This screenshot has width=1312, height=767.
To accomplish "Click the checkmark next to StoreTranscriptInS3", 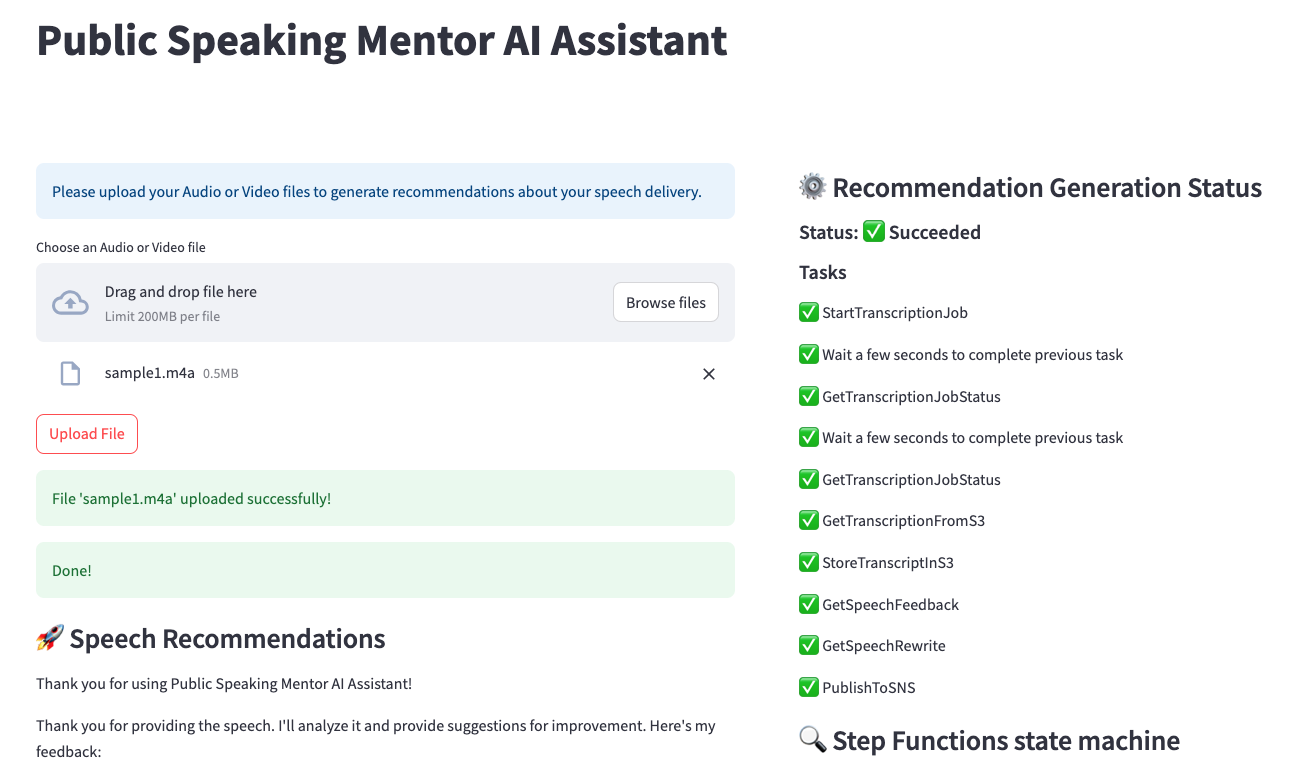I will (808, 562).
